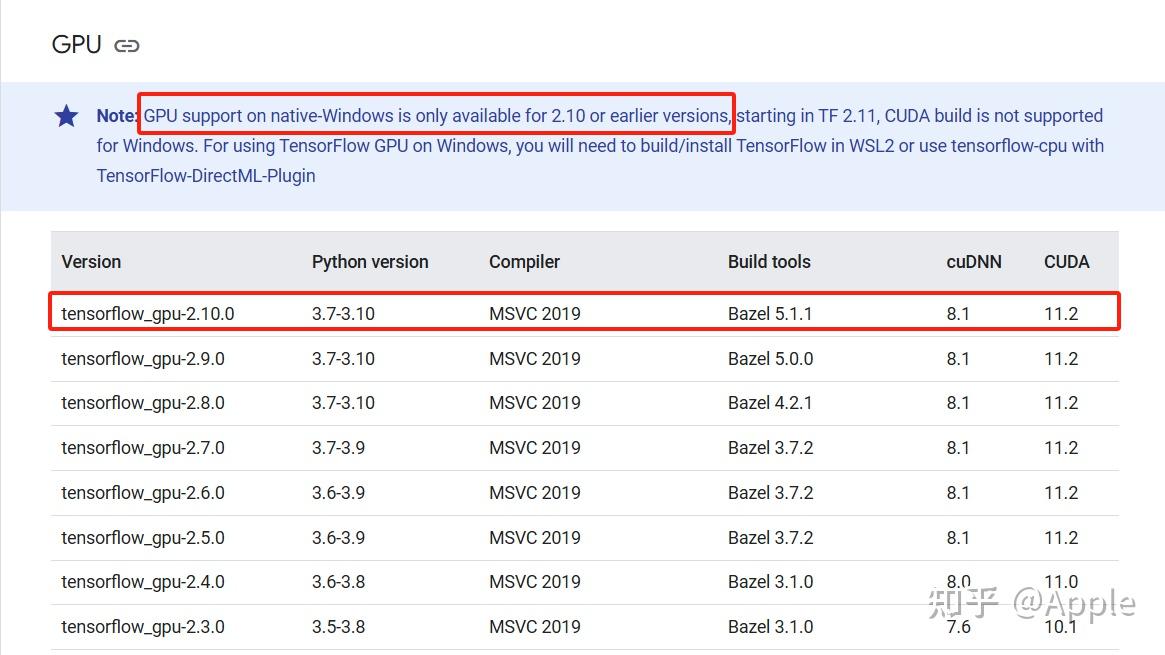Screen dimensions: 1165x655
Task: Click the cuDNN value 7.6 for version 2.3.0
Action: pos(959,627)
